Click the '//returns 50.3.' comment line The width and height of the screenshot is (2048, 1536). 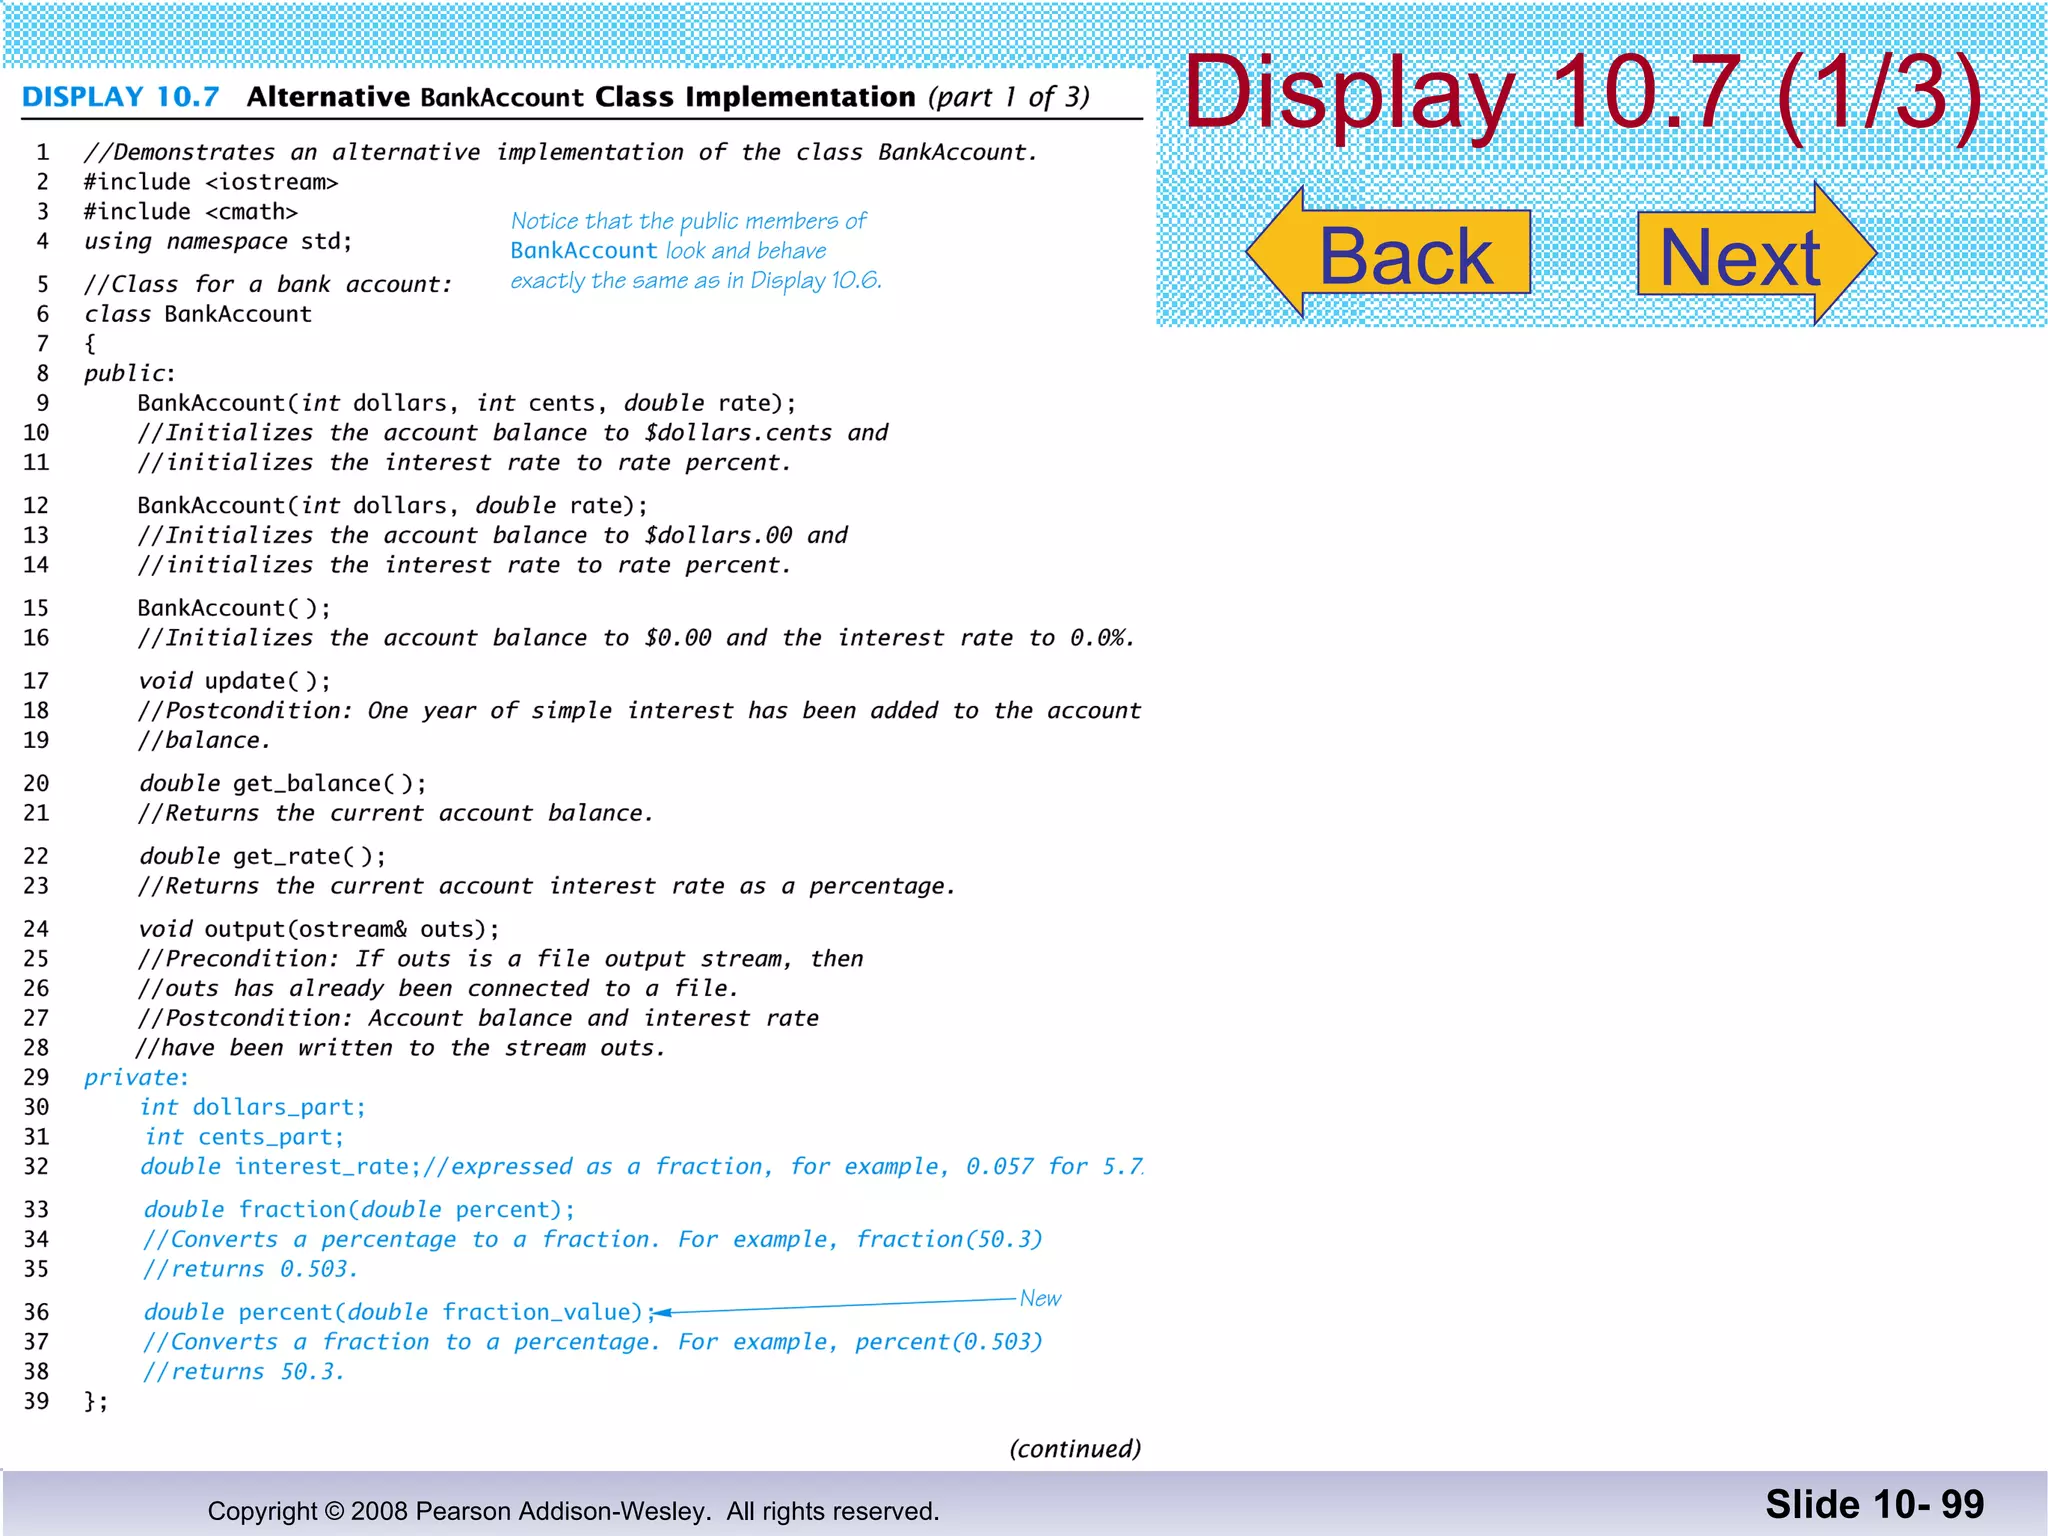244,1372
